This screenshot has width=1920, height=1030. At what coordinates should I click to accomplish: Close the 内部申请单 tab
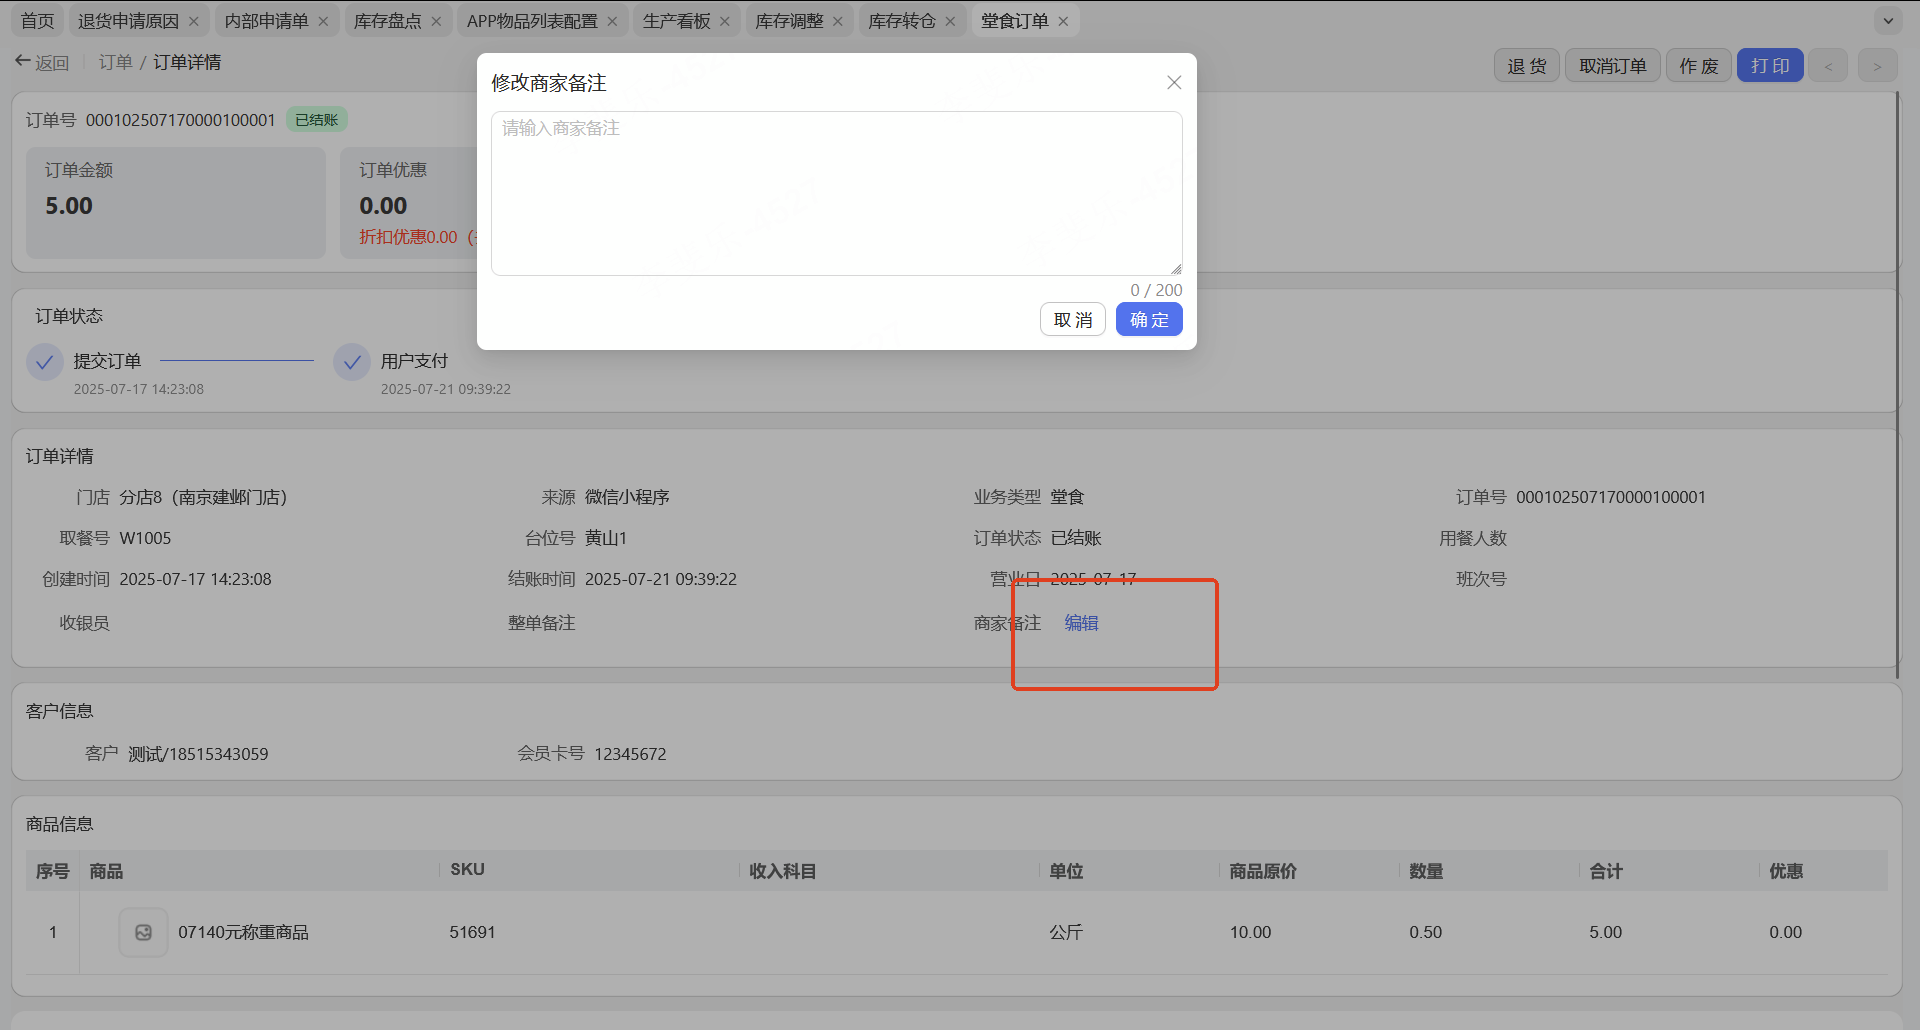[x=323, y=21]
